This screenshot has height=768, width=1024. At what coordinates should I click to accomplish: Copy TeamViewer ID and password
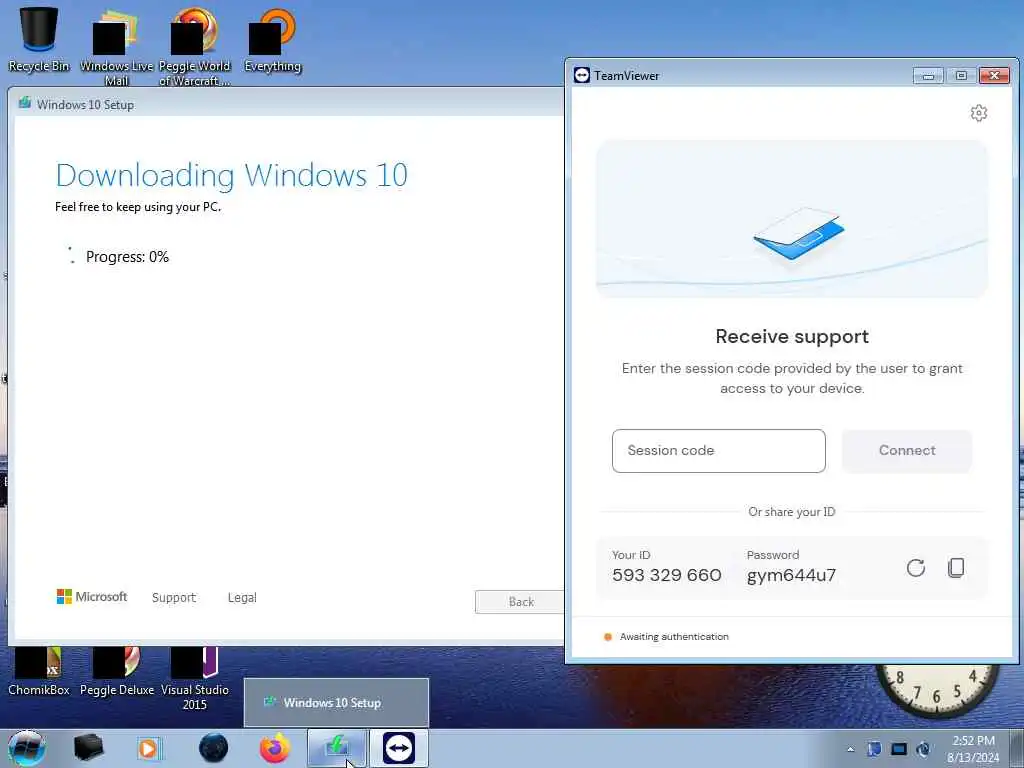pos(956,568)
